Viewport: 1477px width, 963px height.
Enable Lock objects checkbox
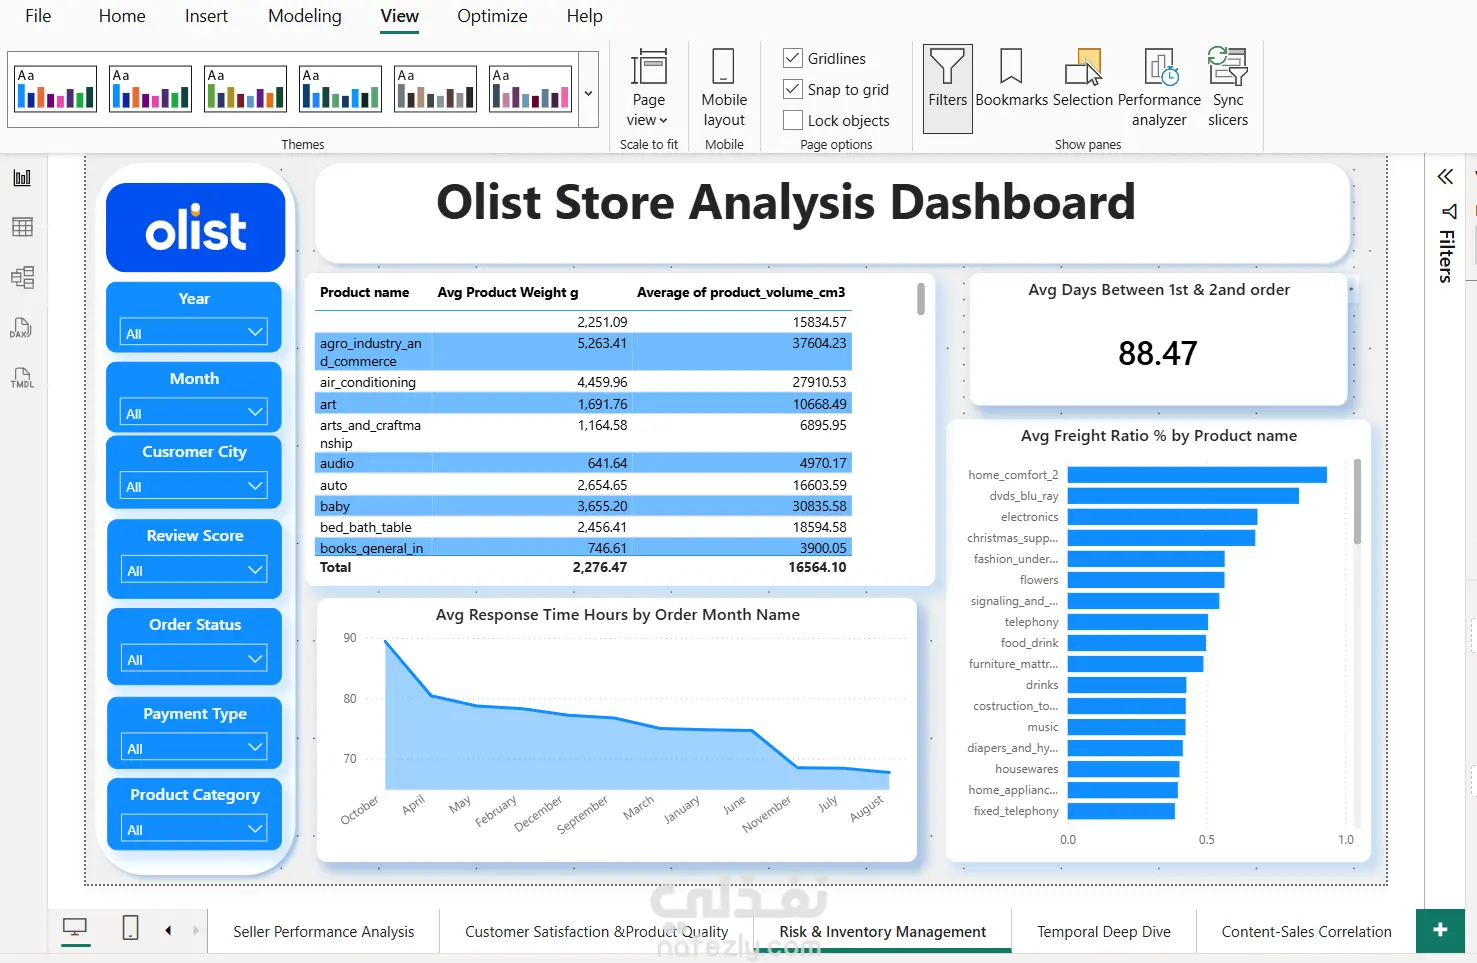point(793,120)
